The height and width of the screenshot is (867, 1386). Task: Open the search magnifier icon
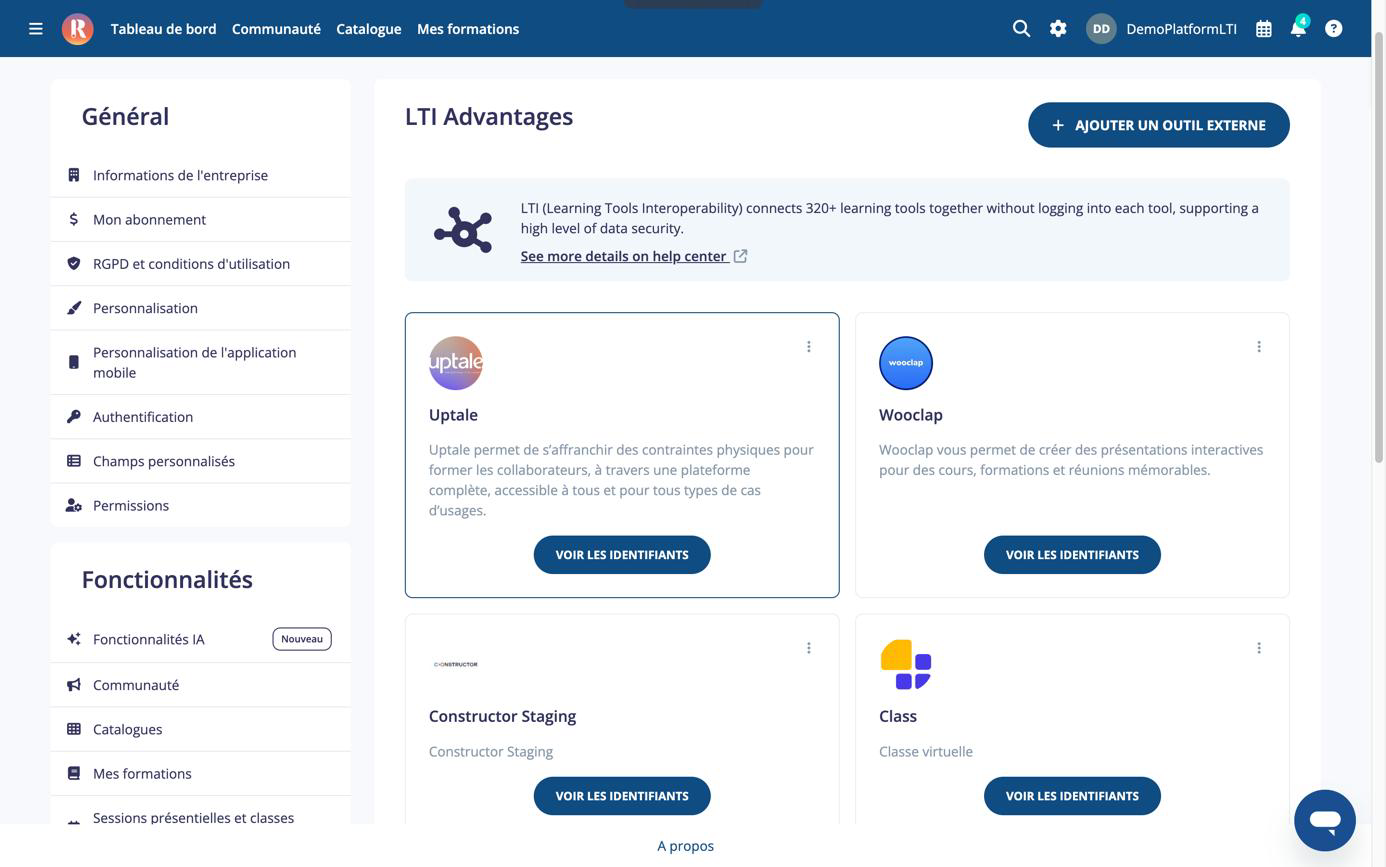(x=1021, y=29)
